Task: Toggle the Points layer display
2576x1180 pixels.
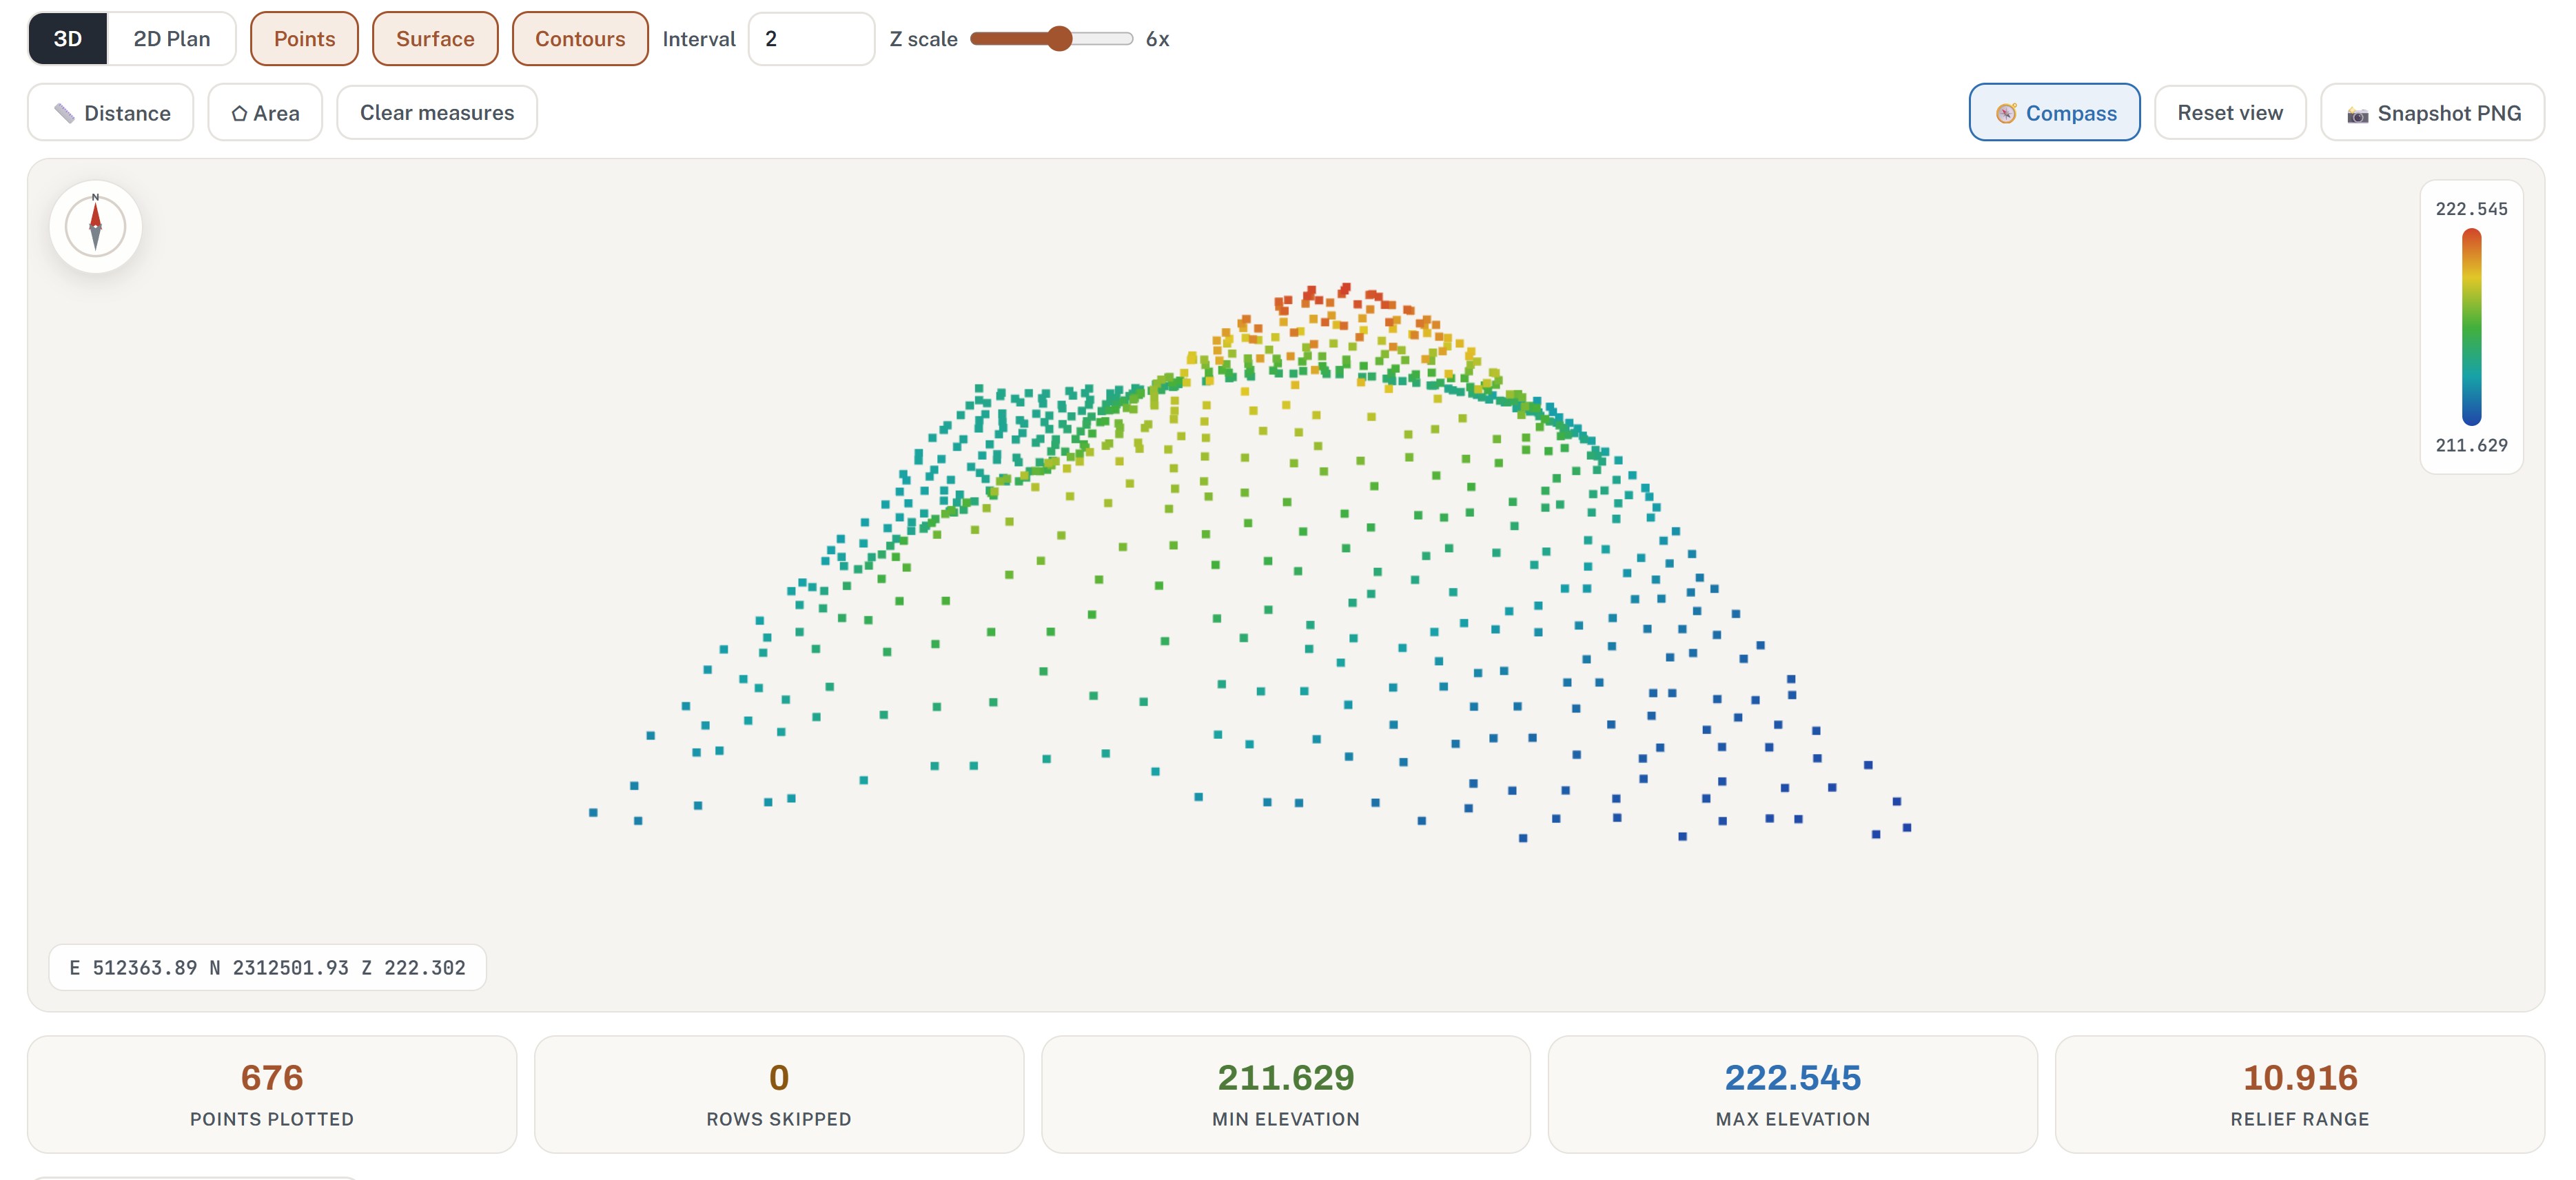Action: pyautogui.click(x=304, y=39)
